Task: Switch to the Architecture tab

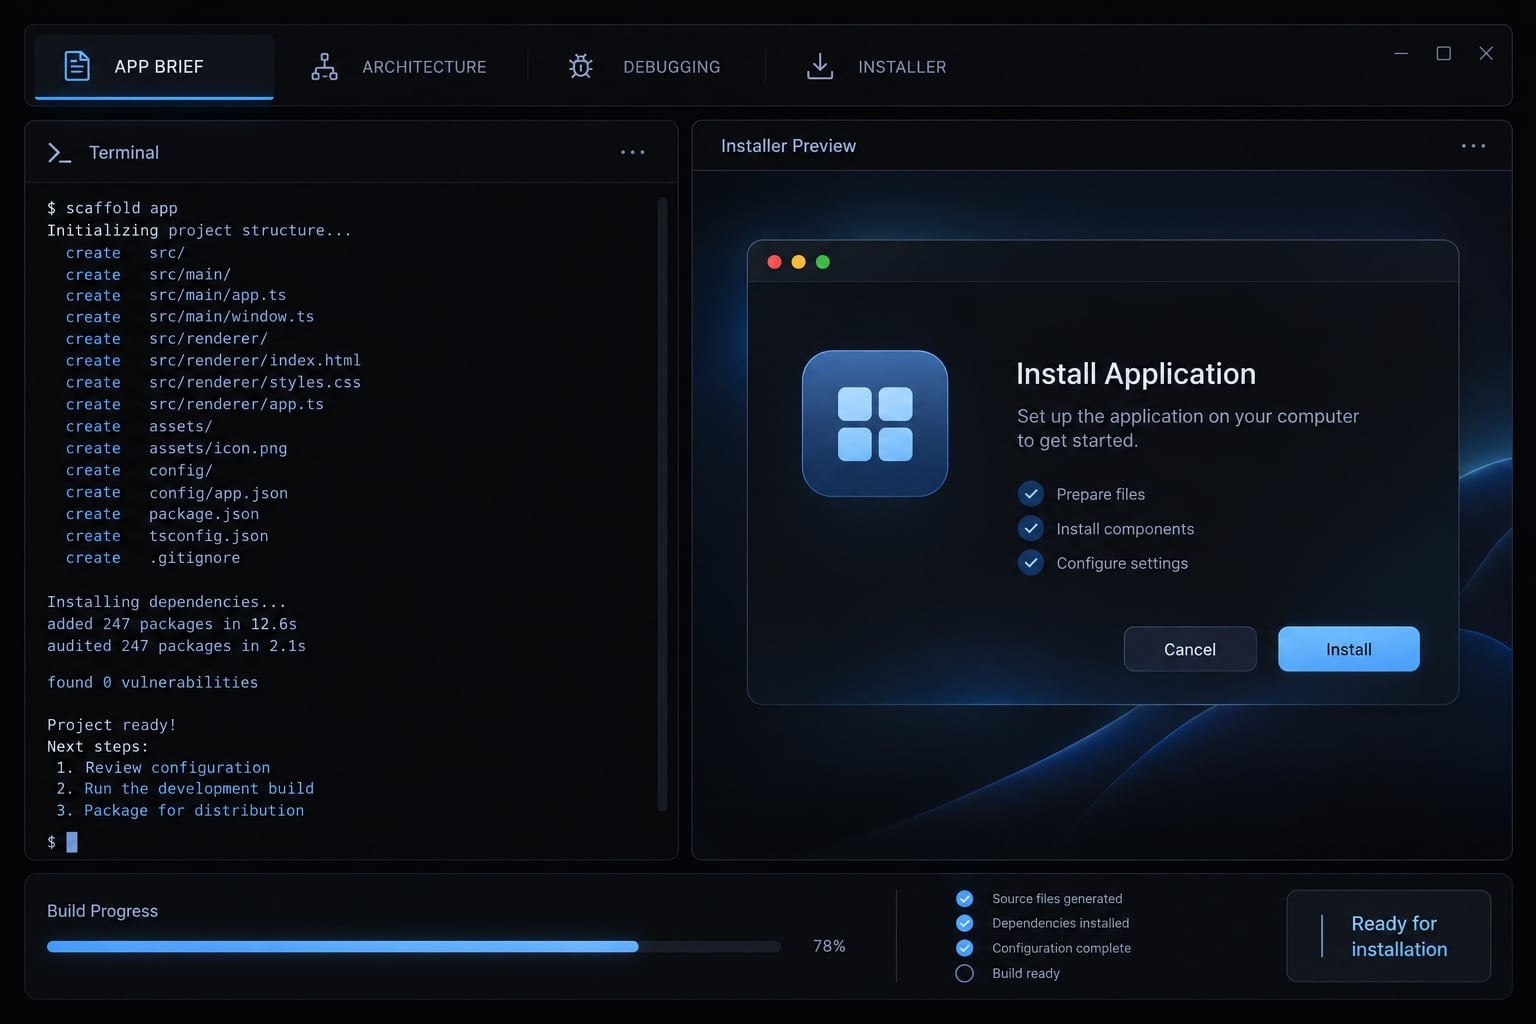Action: [x=400, y=67]
